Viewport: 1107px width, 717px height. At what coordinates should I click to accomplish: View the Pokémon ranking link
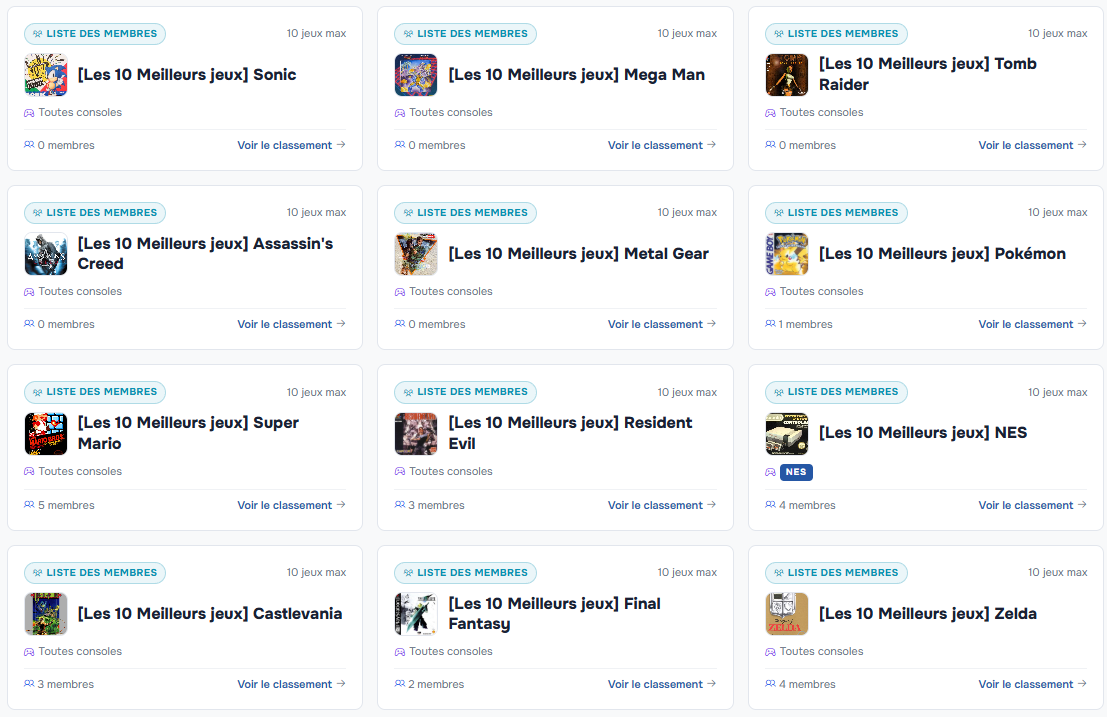point(1033,325)
